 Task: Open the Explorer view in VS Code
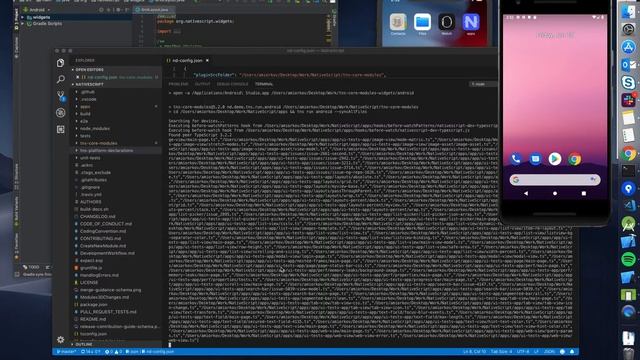click(60, 63)
